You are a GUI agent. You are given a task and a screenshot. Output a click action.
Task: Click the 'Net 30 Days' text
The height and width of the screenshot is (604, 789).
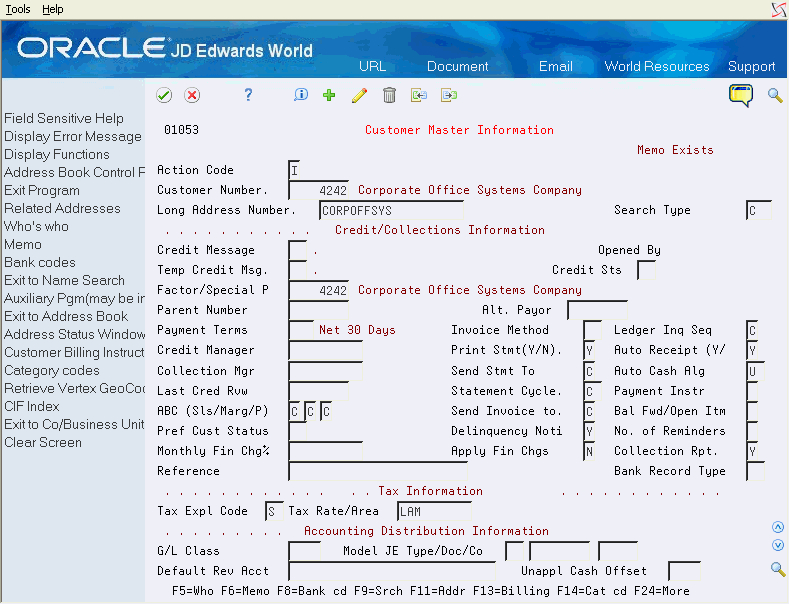click(357, 330)
